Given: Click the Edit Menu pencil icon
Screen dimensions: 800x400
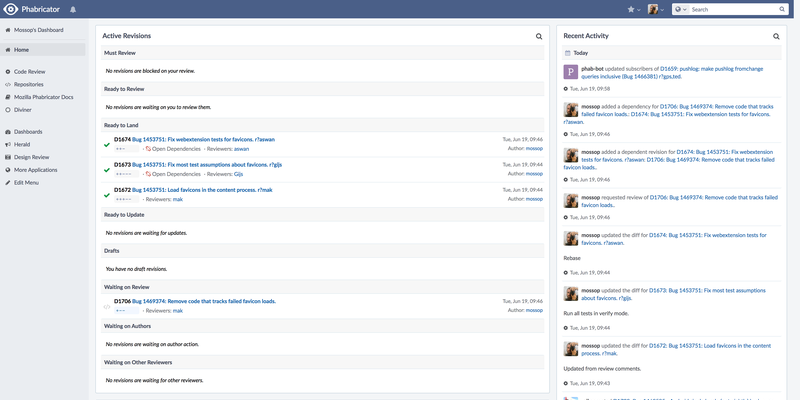Looking at the screenshot, I should click(x=8, y=183).
